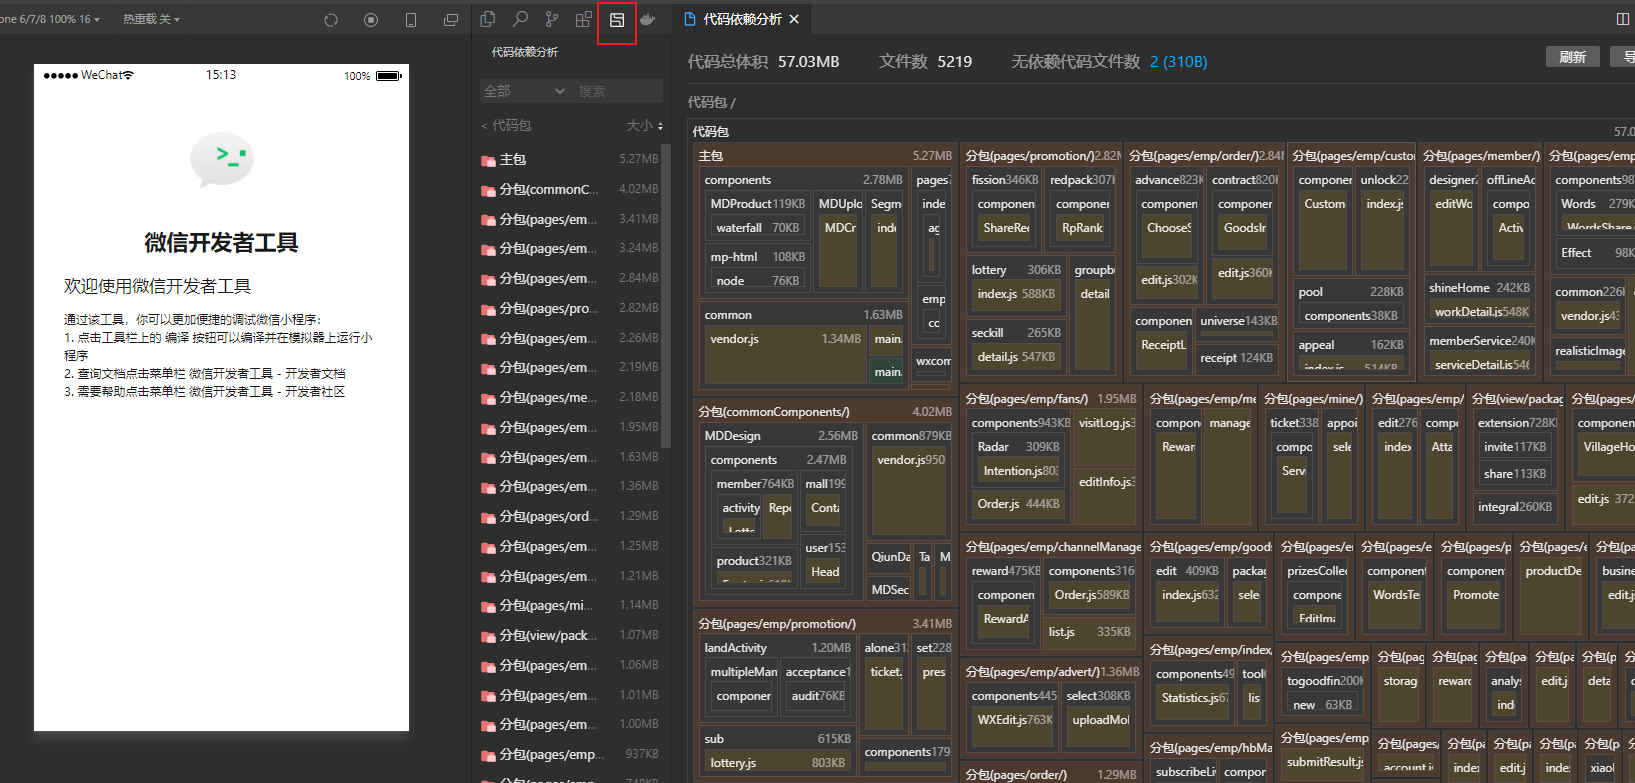The image size is (1635, 783).
Task: Click the index.js 588KB treemap block
Action: pyautogui.click(x=1016, y=294)
